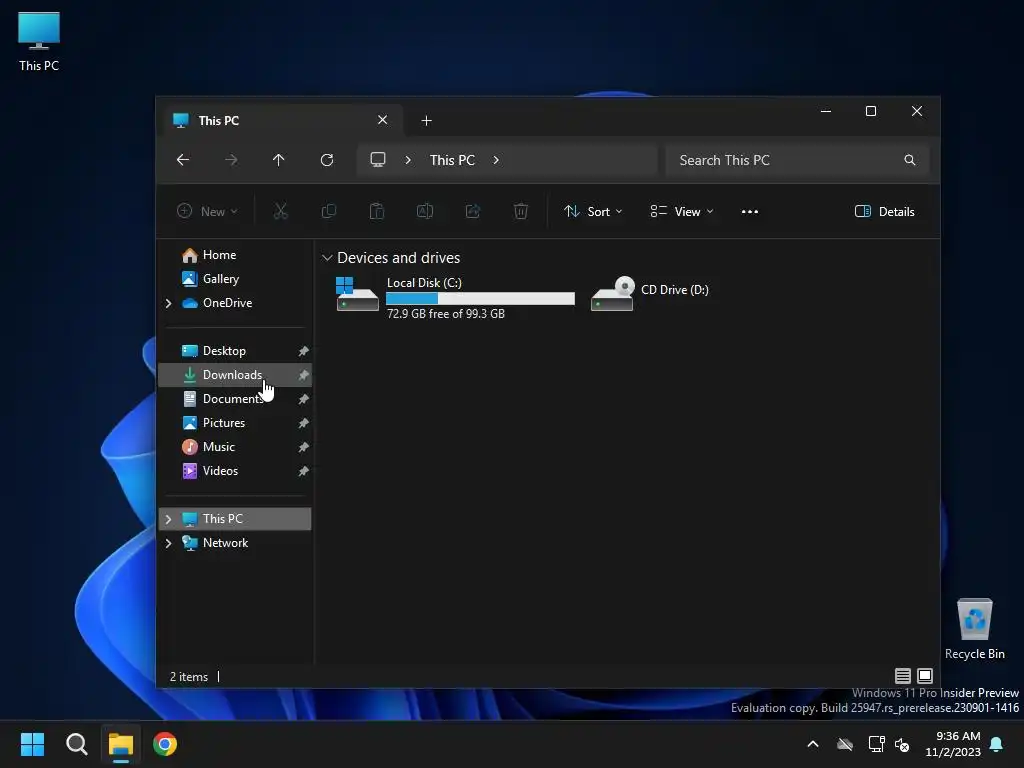Viewport: 1024px width, 768px height.
Task: Click the Share icon in toolbar
Action: (x=473, y=211)
